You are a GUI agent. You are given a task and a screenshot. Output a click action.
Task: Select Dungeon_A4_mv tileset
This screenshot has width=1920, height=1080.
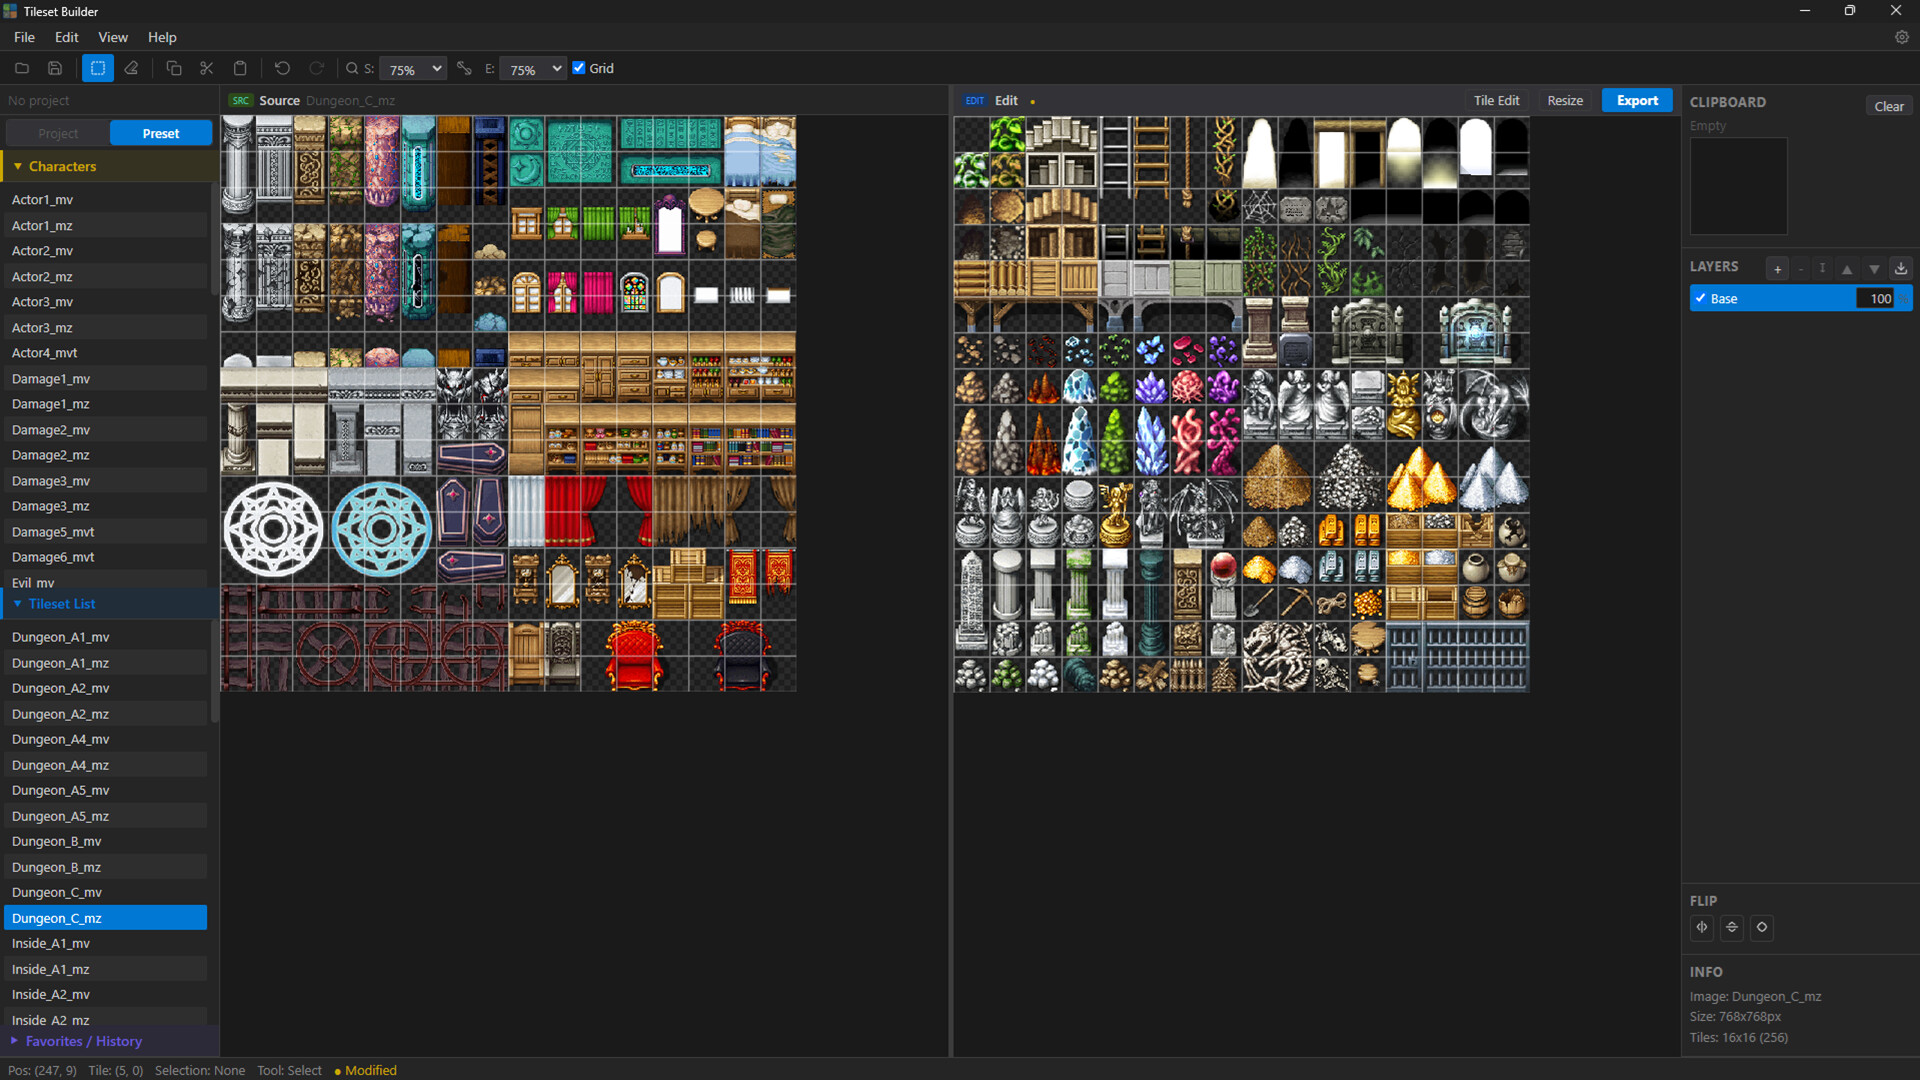(105, 739)
